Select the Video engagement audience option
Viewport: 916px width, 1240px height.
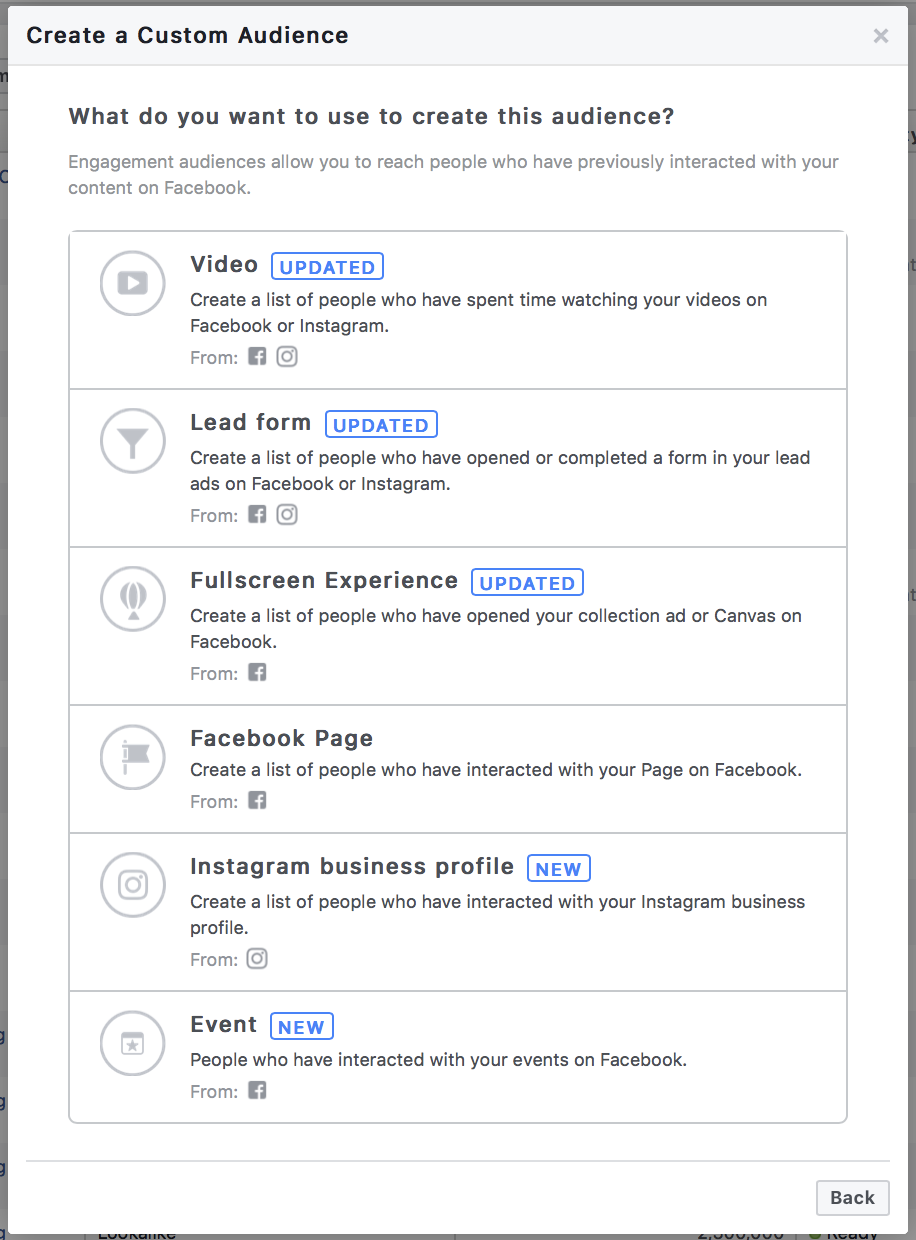(457, 308)
